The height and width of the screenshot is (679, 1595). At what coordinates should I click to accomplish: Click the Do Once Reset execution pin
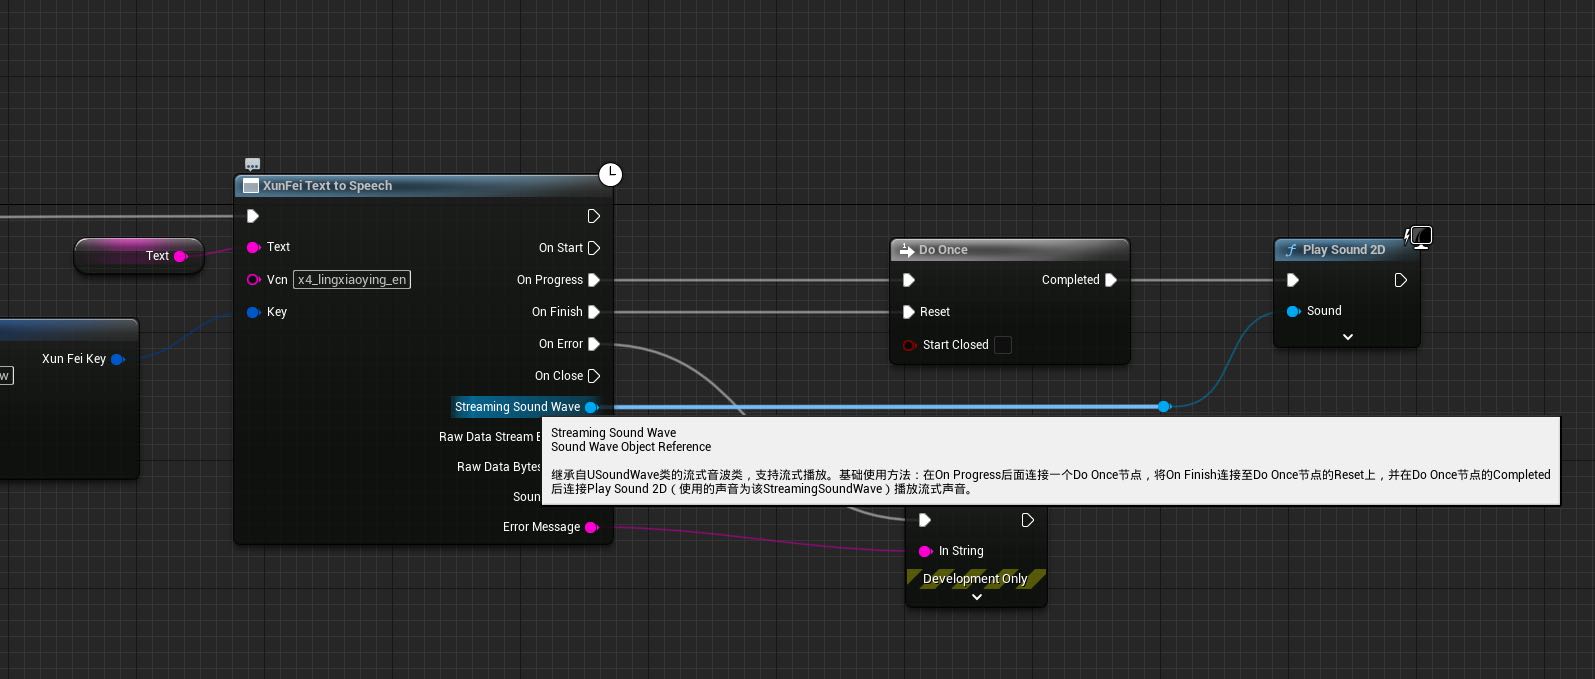(x=909, y=312)
